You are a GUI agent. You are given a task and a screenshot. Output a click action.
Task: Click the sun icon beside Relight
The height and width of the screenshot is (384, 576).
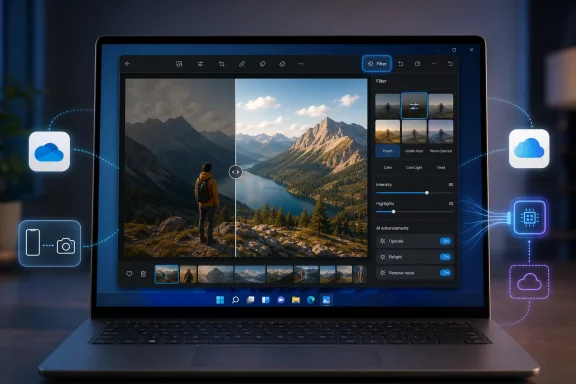(383, 257)
